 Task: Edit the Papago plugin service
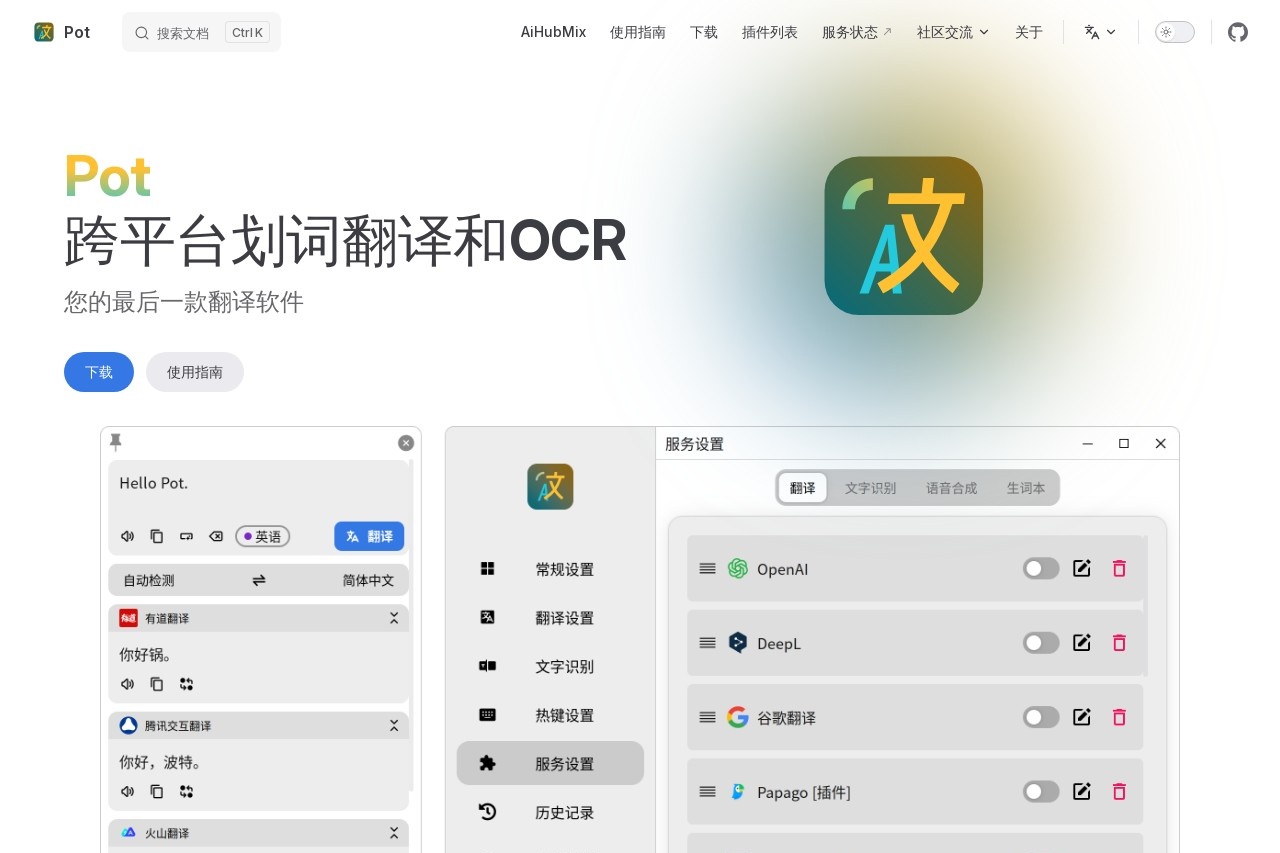pos(1081,791)
